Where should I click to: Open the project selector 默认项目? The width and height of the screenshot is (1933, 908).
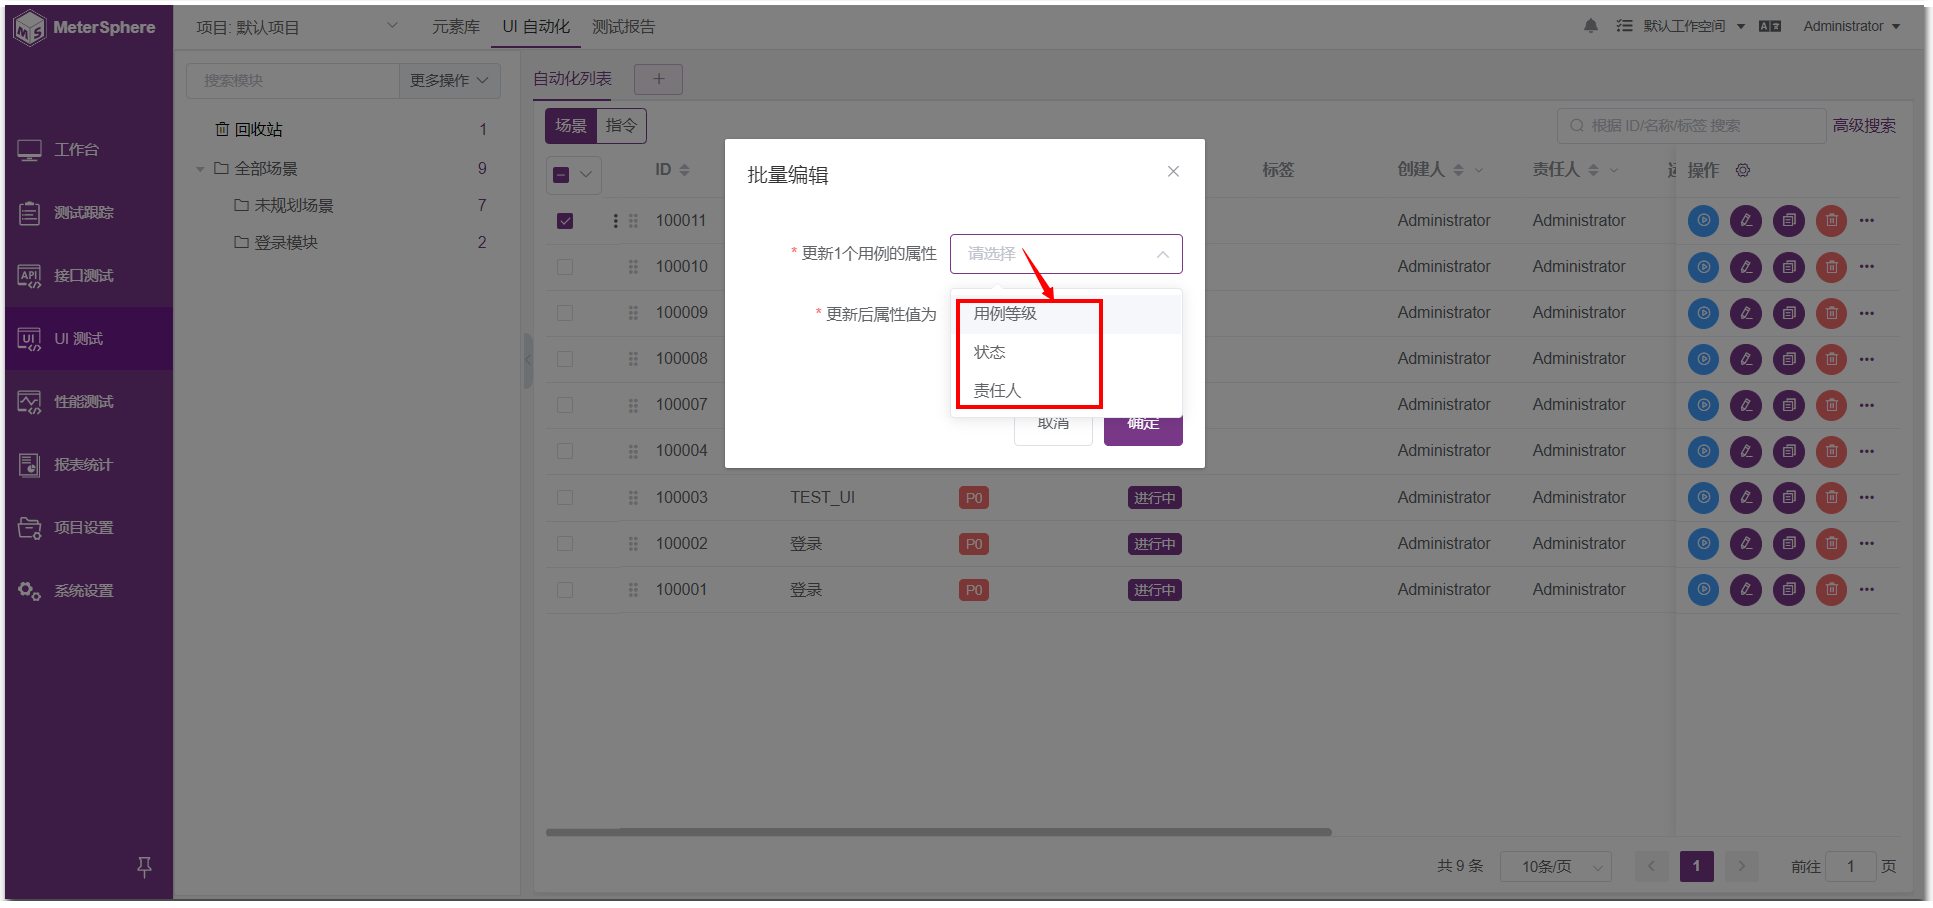tap(296, 27)
